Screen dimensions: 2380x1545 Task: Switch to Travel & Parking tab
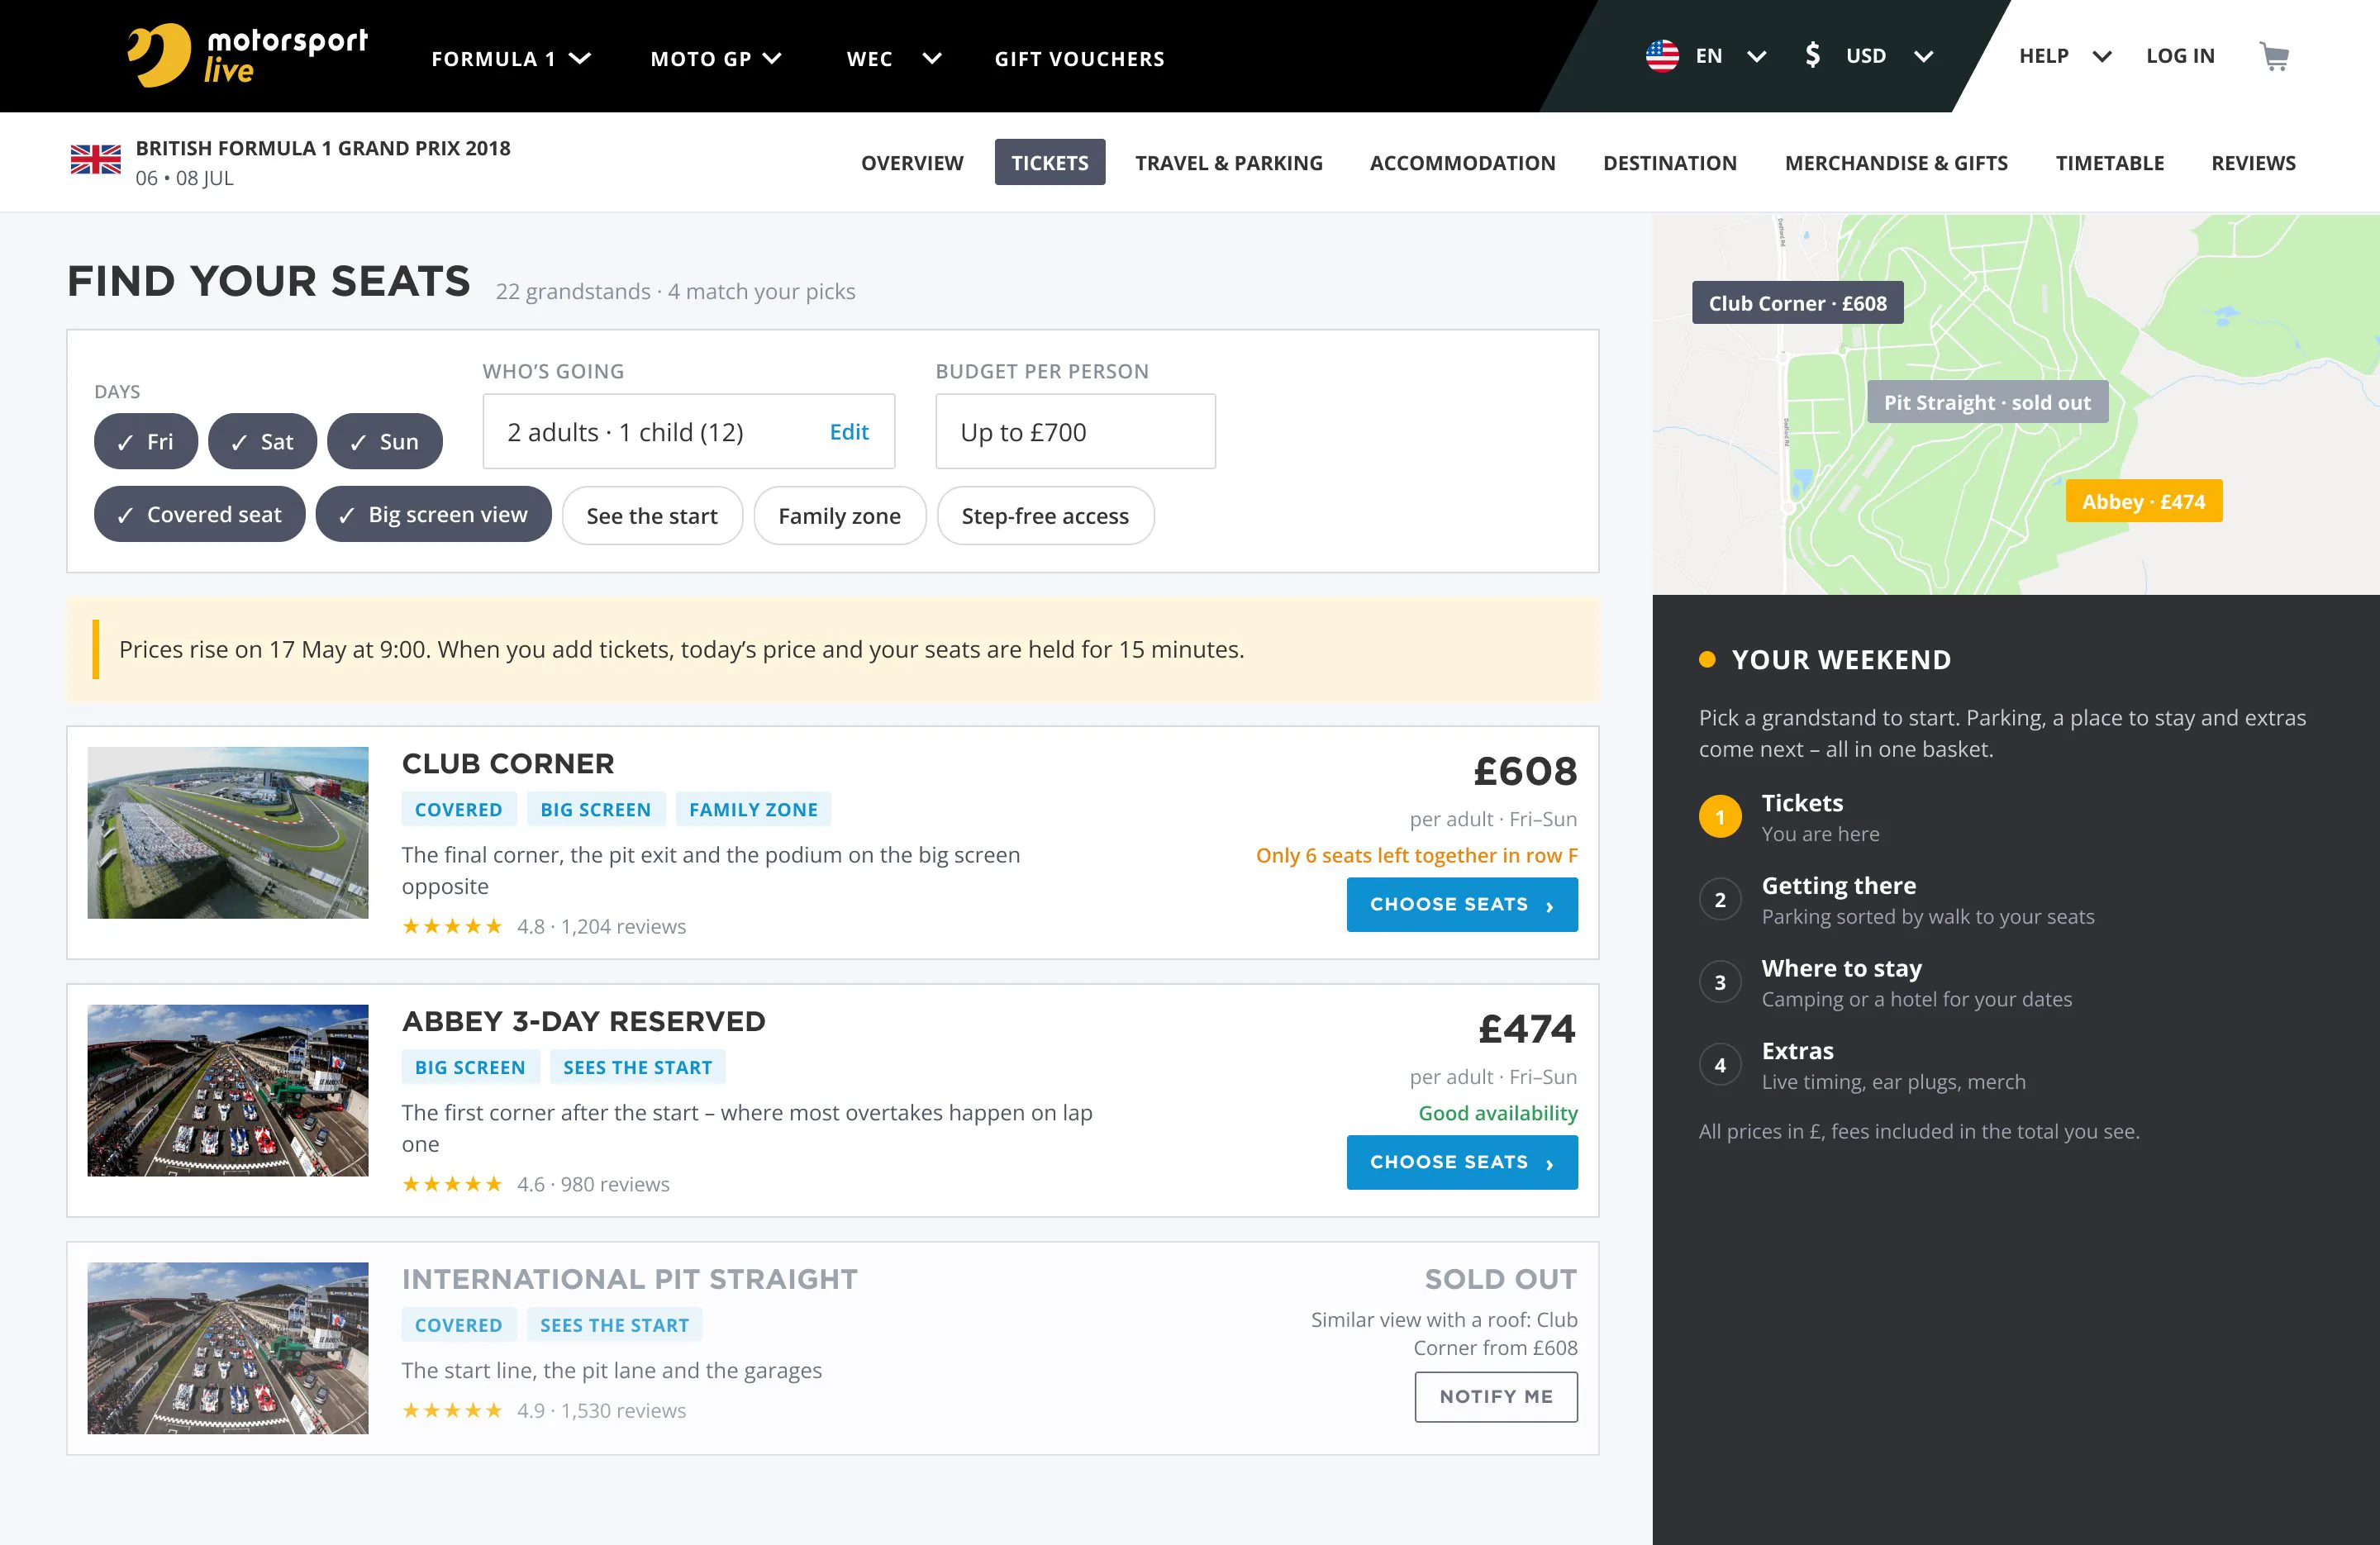(x=1229, y=162)
